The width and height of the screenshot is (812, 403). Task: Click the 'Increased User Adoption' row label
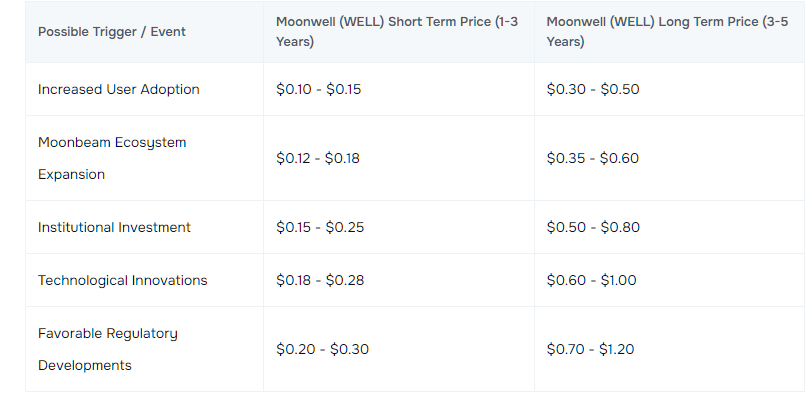point(119,89)
